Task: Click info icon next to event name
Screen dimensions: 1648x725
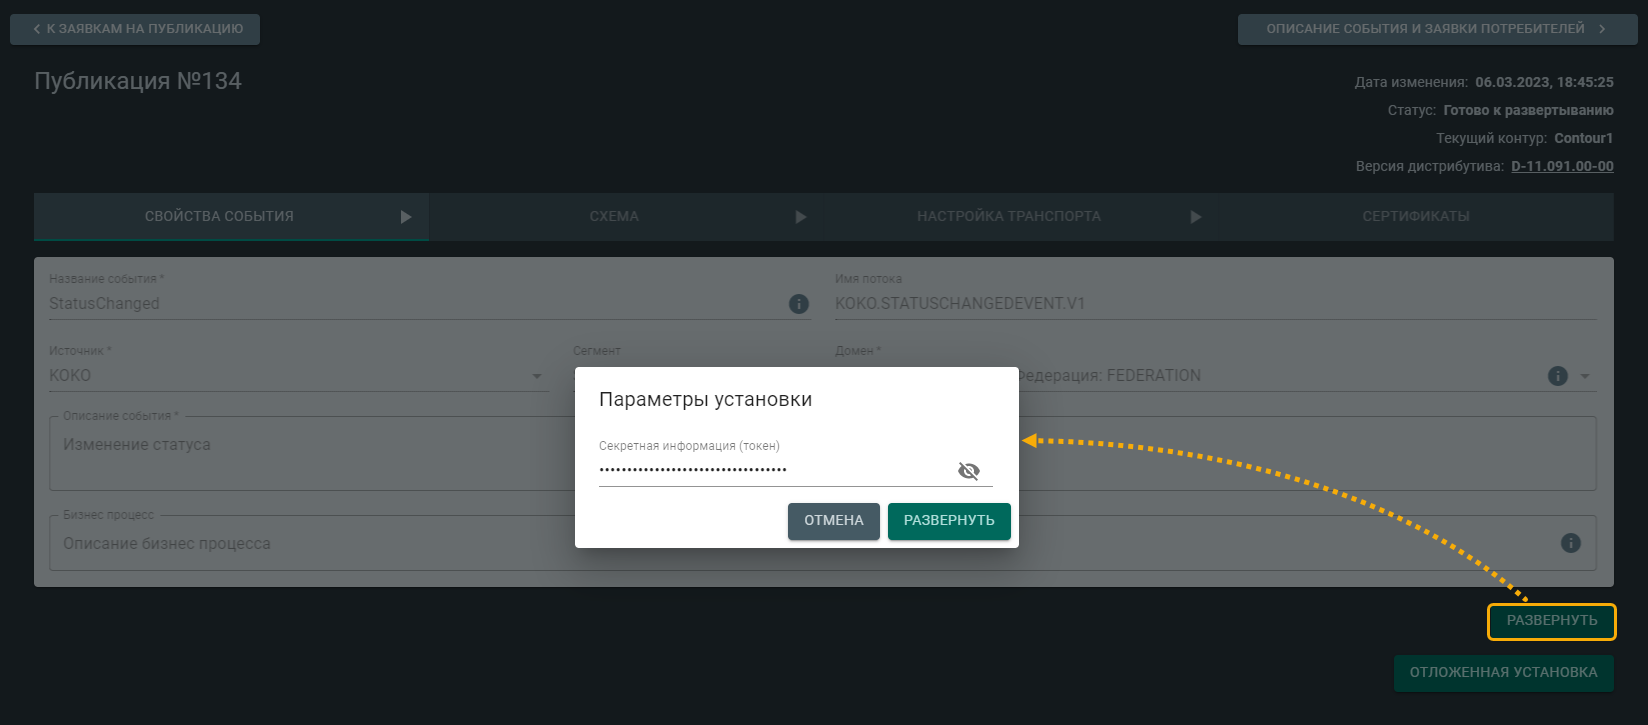Action: 798,304
